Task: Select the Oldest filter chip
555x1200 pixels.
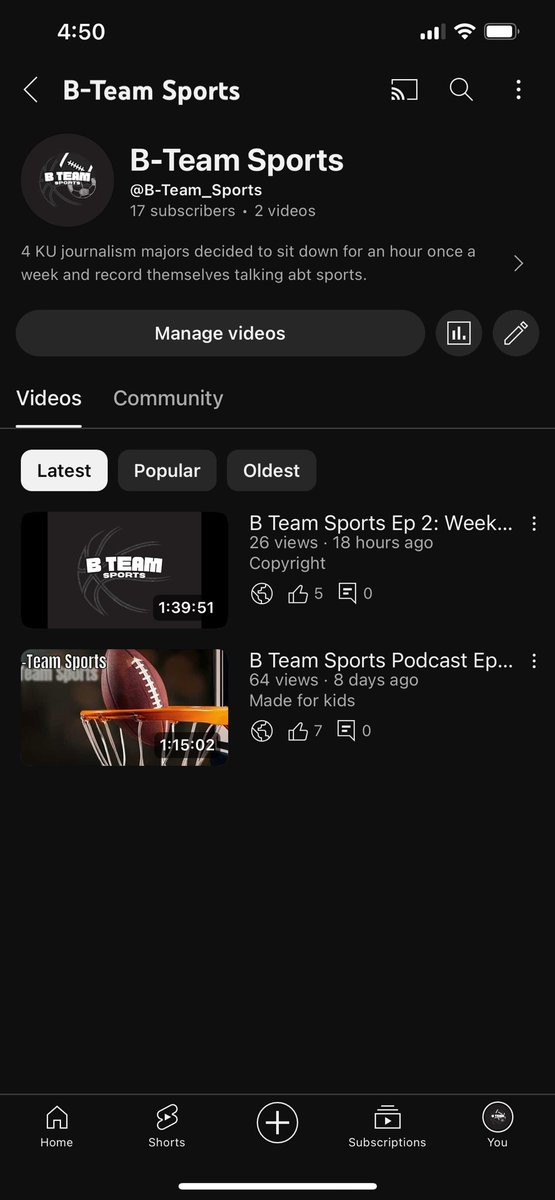Action: [x=271, y=471]
